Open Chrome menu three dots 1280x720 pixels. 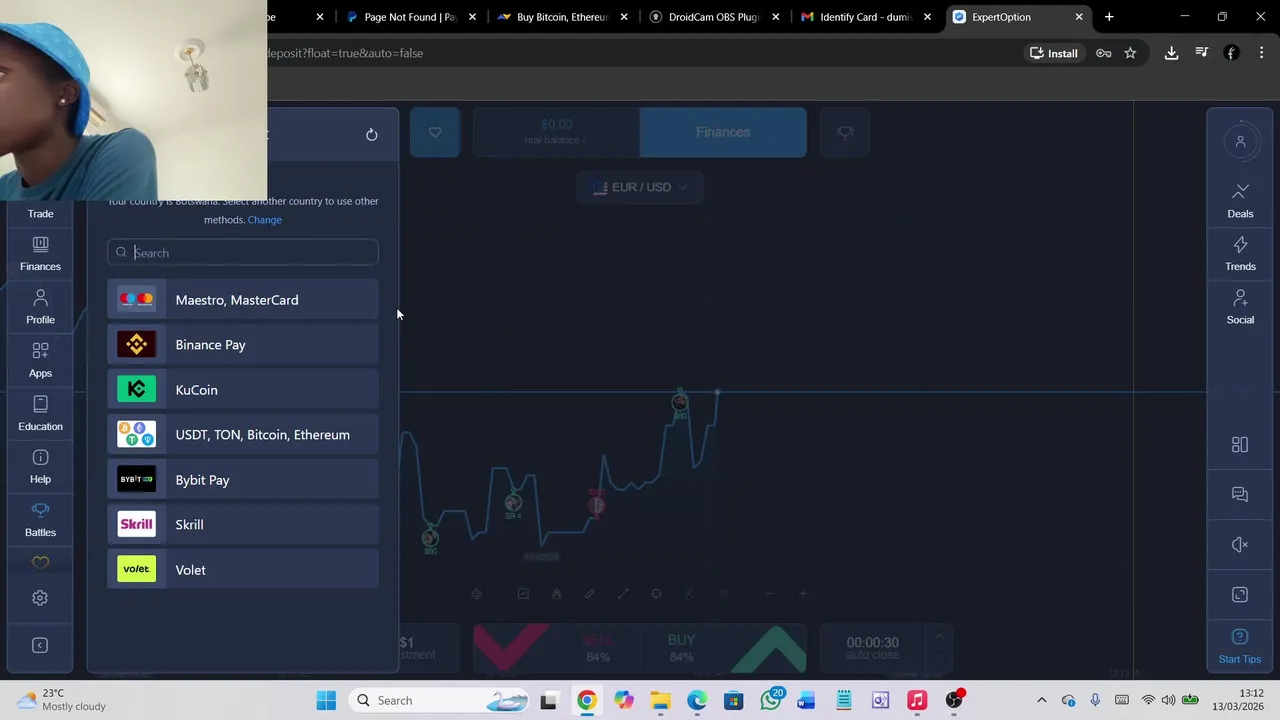[x=1261, y=53]
